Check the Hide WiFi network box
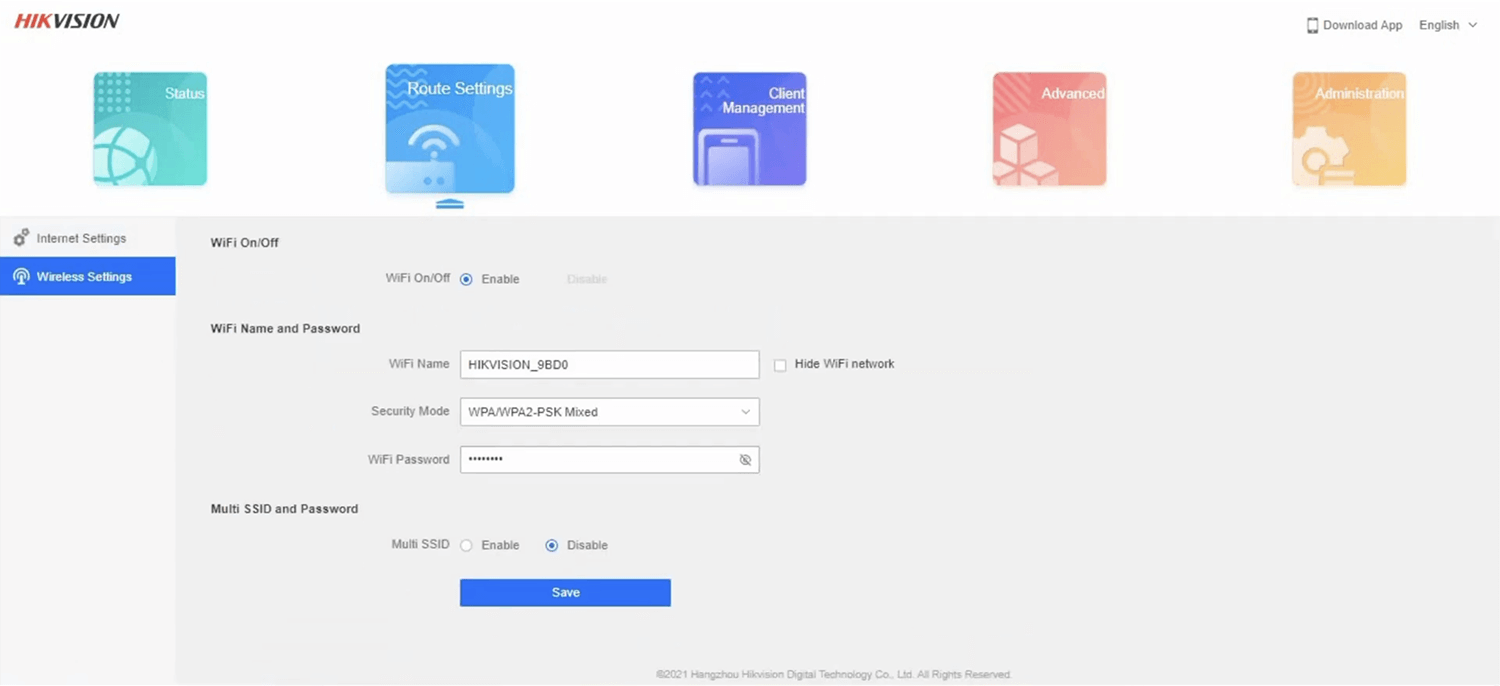The width and height of the screenshot is (1500, 686). [780, 365]
